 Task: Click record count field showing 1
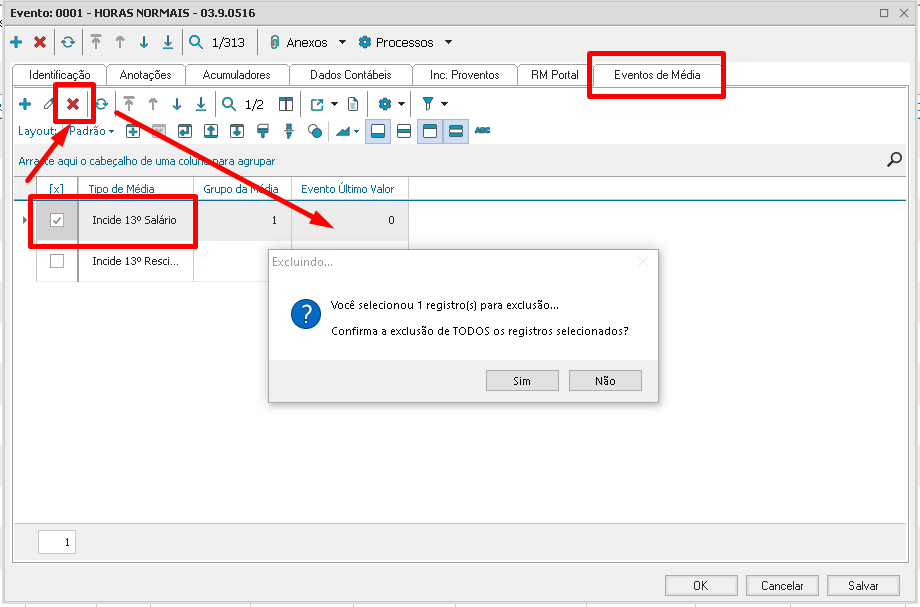click(x=57, y=542)
